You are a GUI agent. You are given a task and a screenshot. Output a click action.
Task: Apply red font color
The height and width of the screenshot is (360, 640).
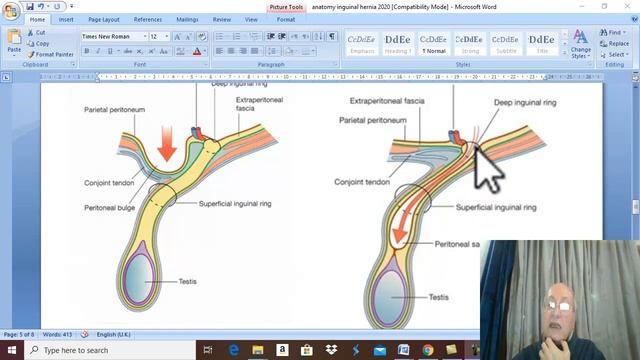(197, 51)
